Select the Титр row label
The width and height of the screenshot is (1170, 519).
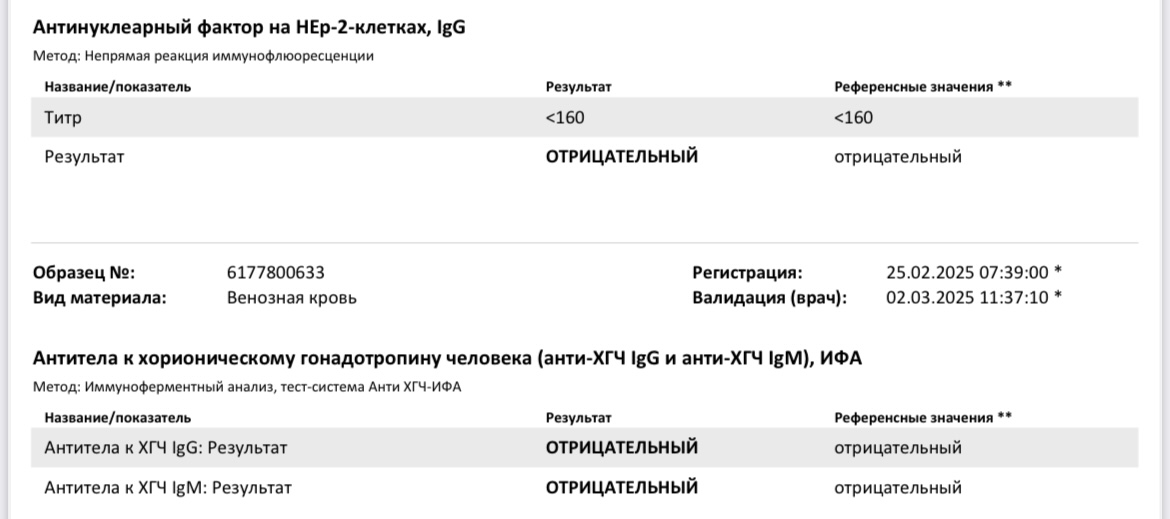point(62,118)
